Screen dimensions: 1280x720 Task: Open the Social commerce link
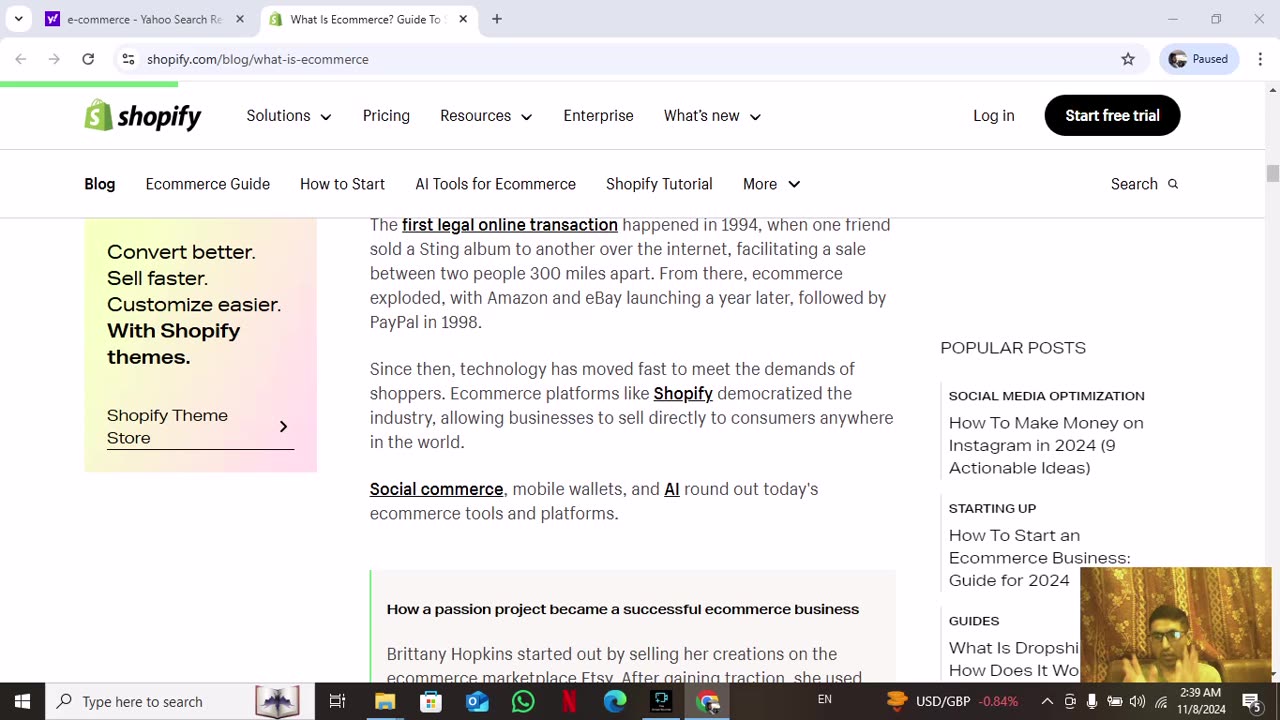coord(436,489)
